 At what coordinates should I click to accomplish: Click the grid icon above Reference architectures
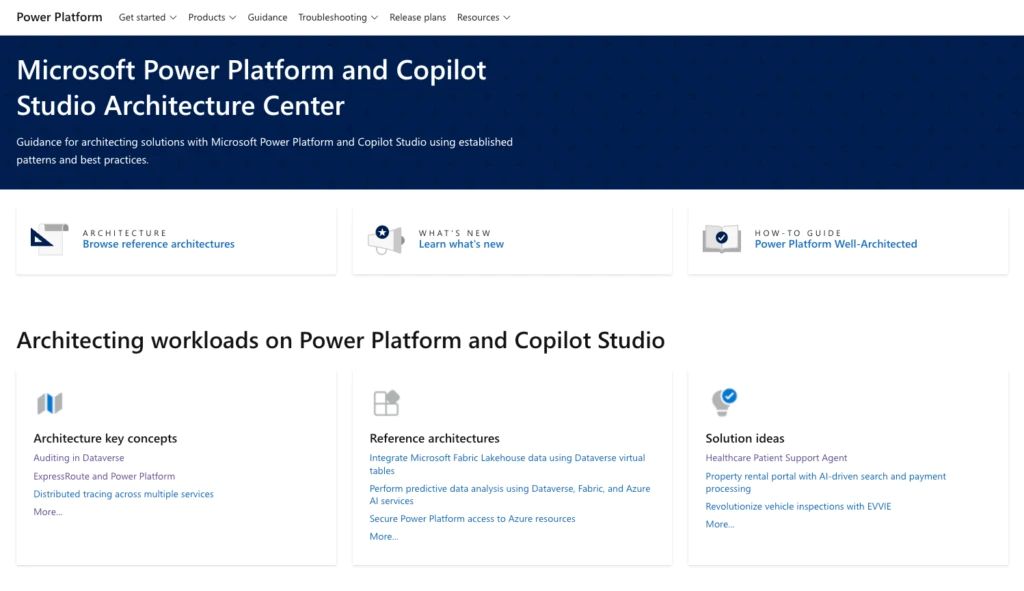click(x=386, y=402)
